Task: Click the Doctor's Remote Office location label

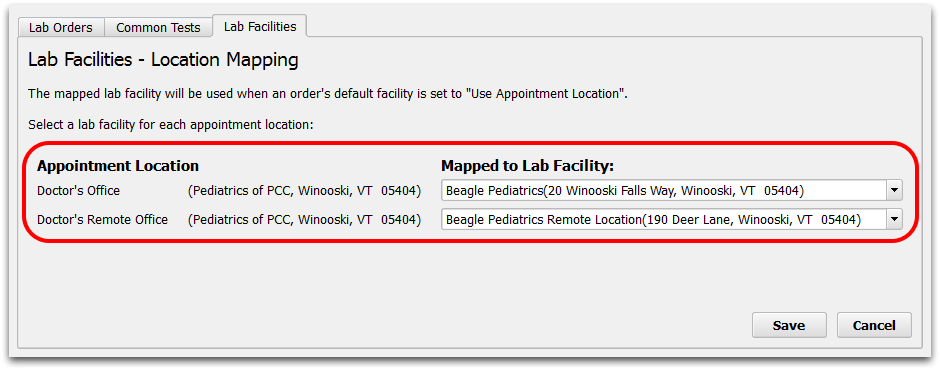Action: pyautogui.click(x=103, y=219)
